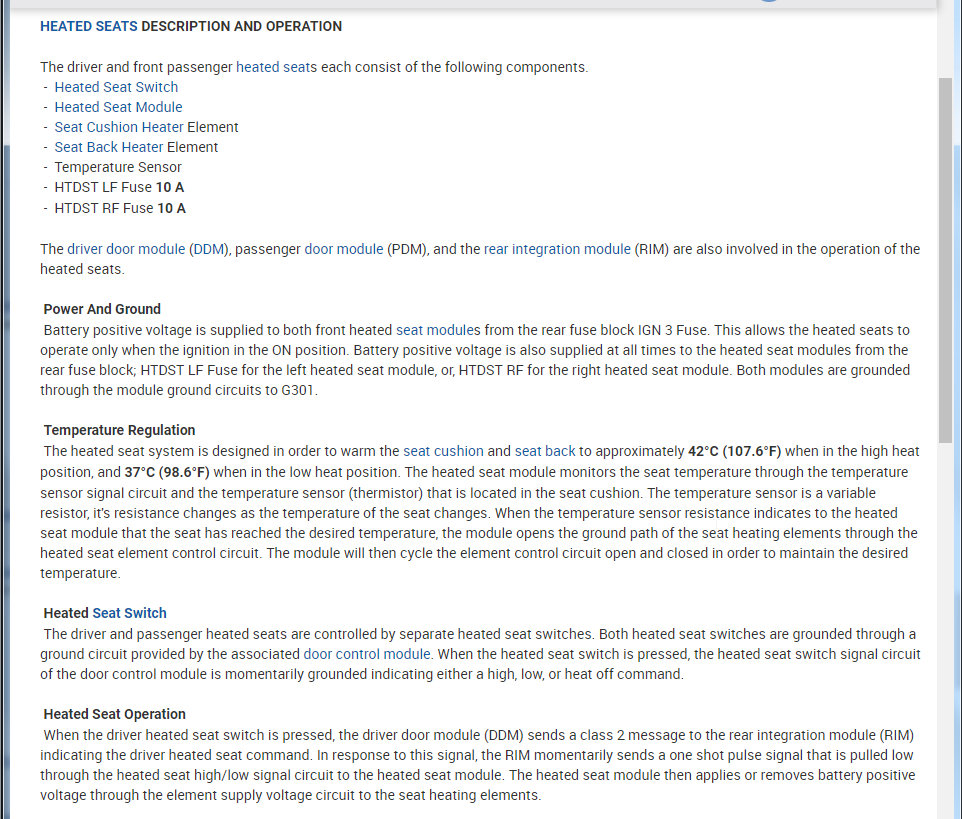
Task: Click the blue circular icon at top edge
Action: pos(767,1)
